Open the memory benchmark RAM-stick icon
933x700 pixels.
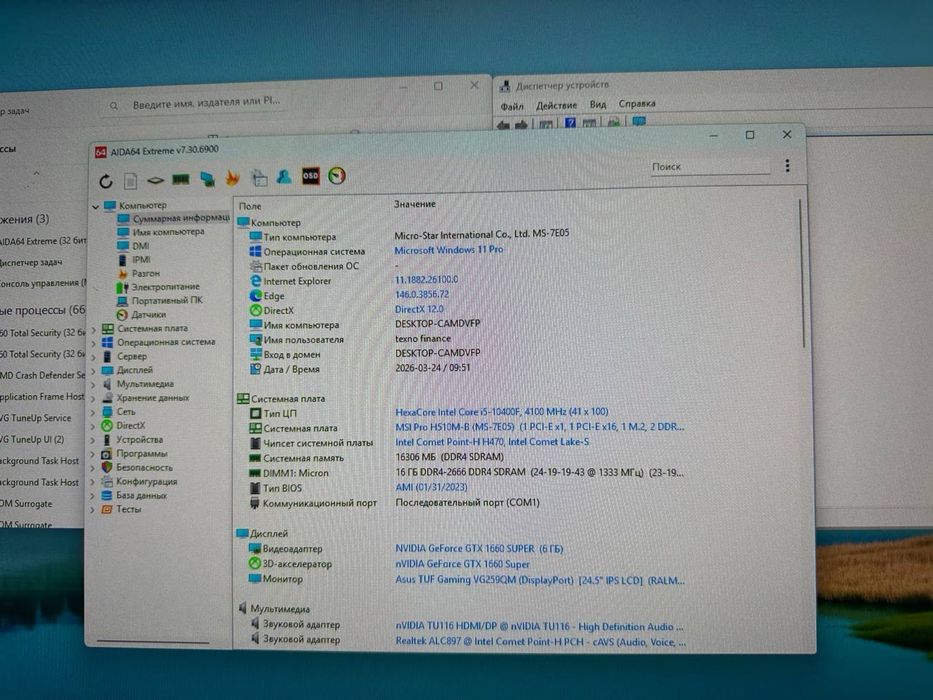click(x=181, y=179)
